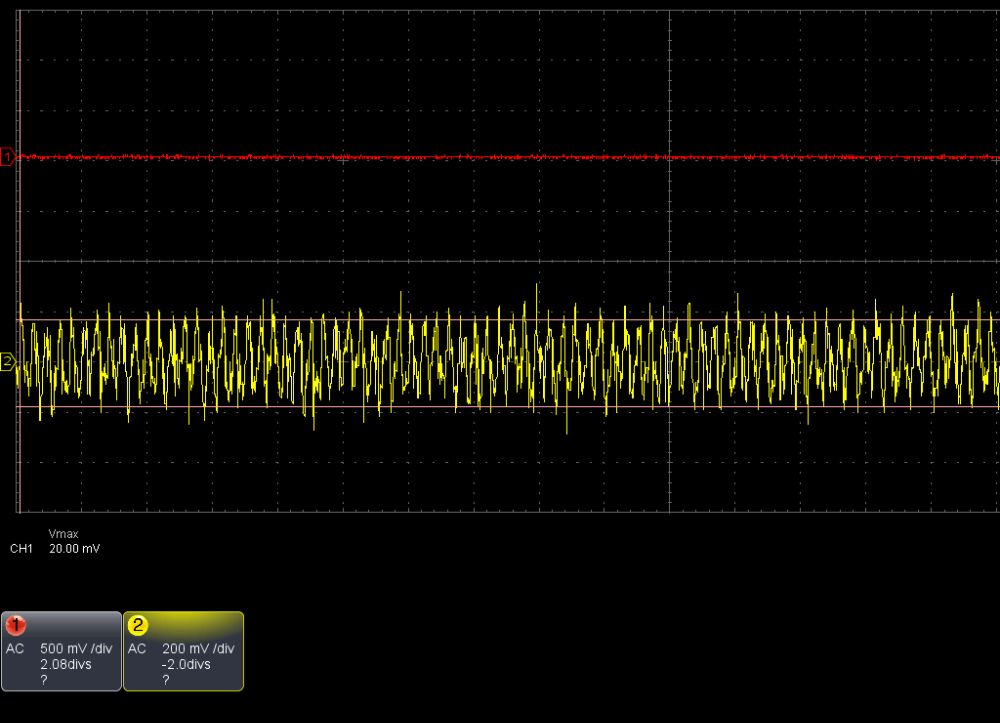The image size is (1000, 723).
Task: Click the -2.0divs offset value
Action: point(186,664)
